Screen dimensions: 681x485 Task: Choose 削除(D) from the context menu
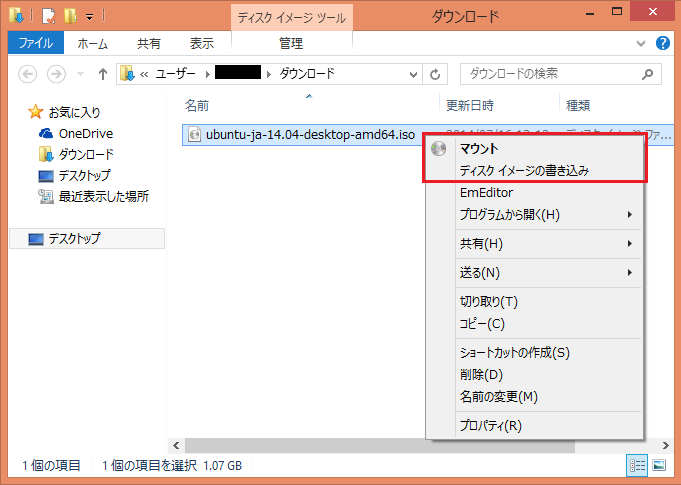[x=535, y=375]
